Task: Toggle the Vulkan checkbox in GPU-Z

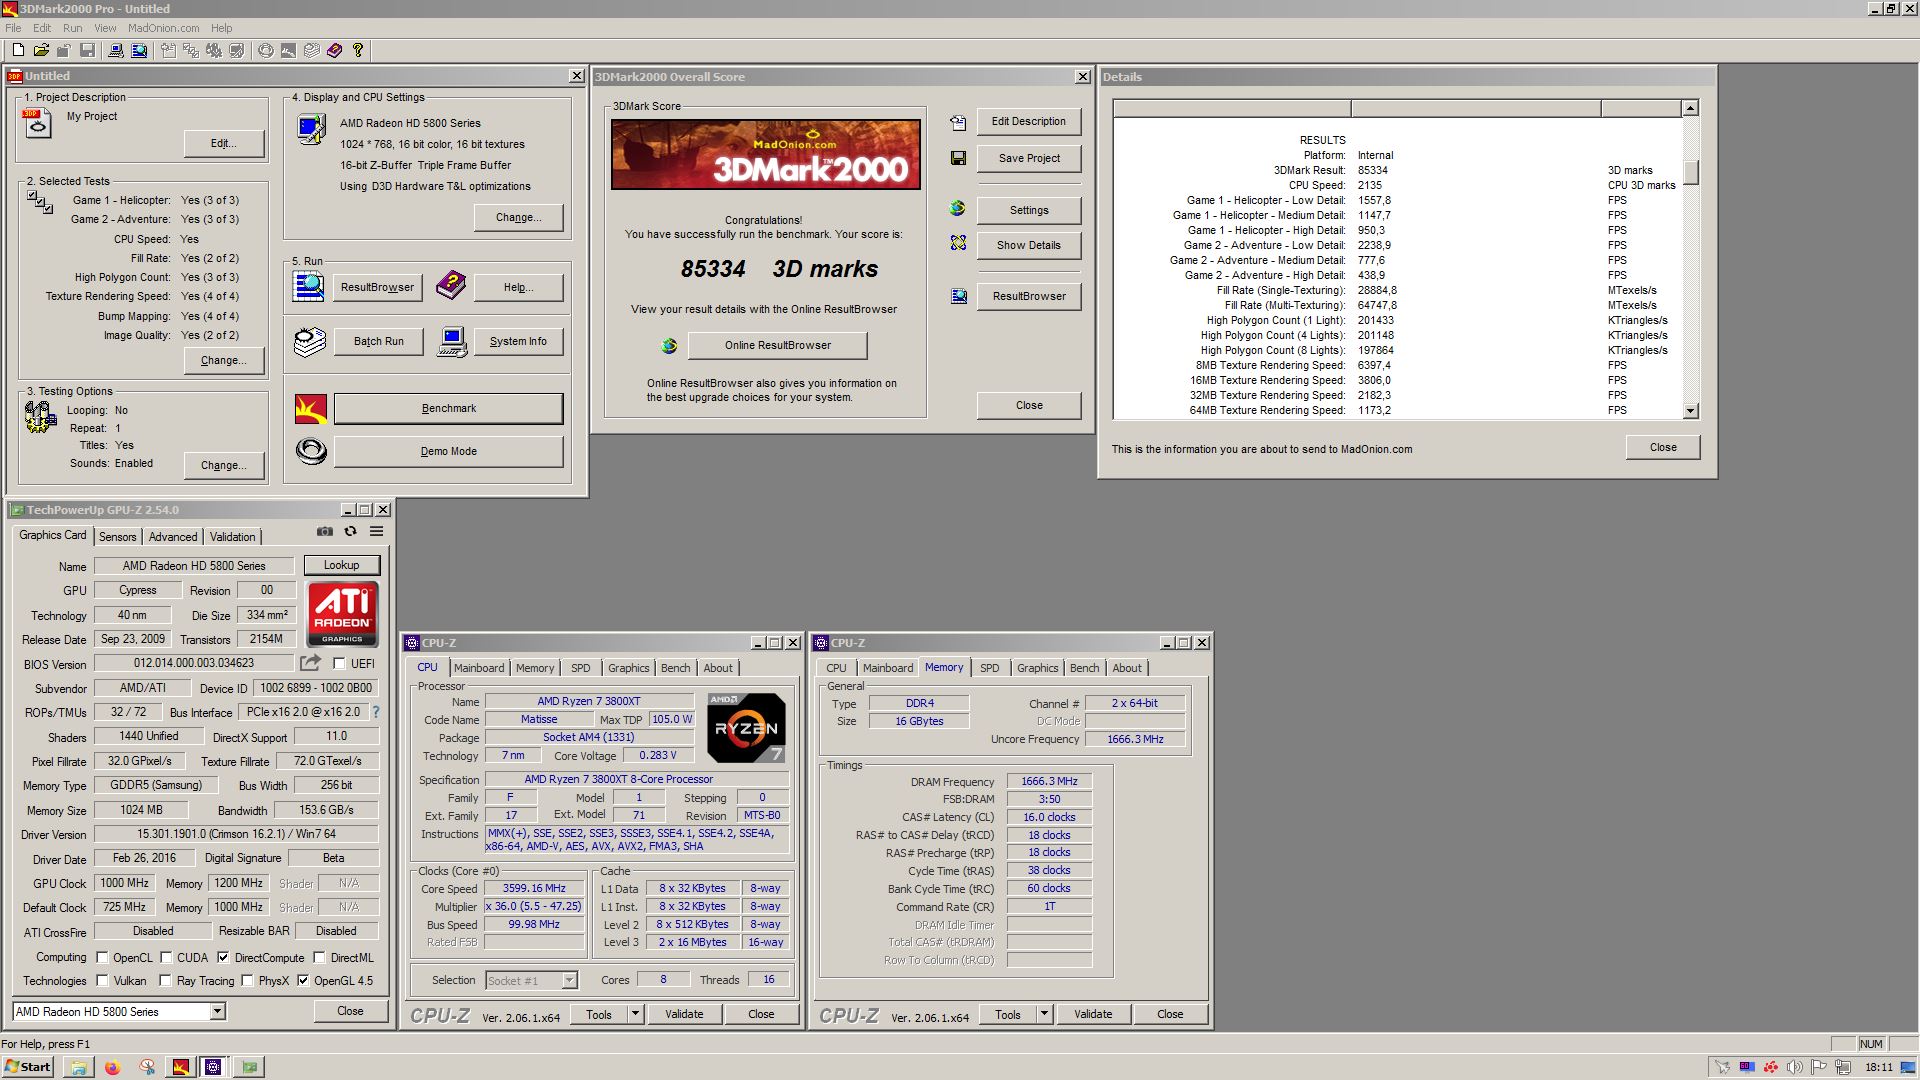Action: pos(102,980)
